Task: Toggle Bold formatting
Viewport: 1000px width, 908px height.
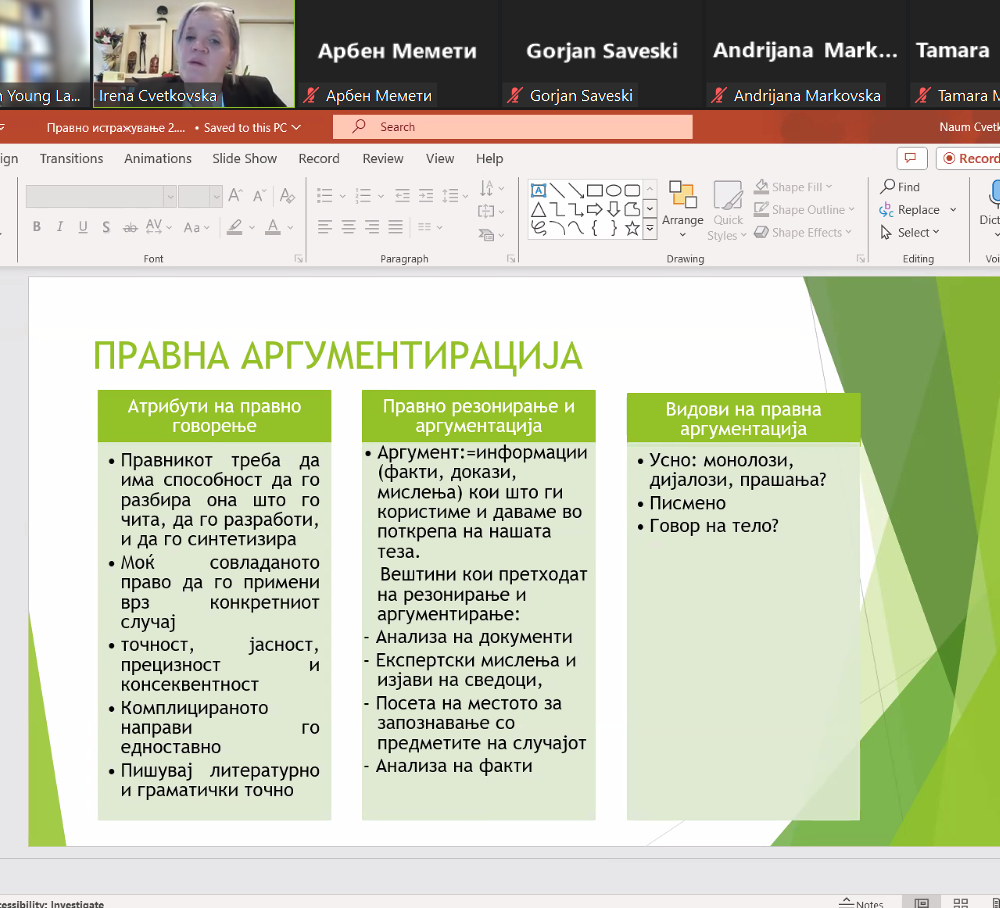Action: (x=37, y=227)
